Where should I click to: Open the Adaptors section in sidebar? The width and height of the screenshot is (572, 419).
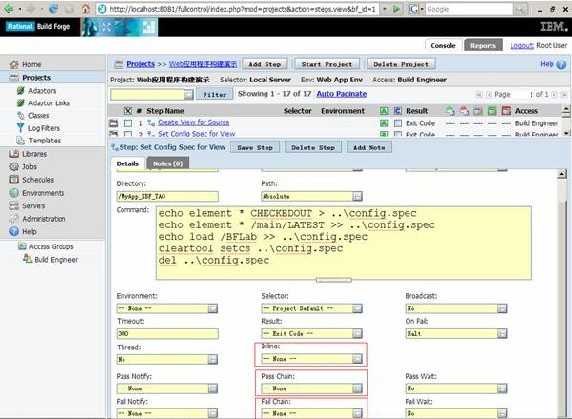42,91
